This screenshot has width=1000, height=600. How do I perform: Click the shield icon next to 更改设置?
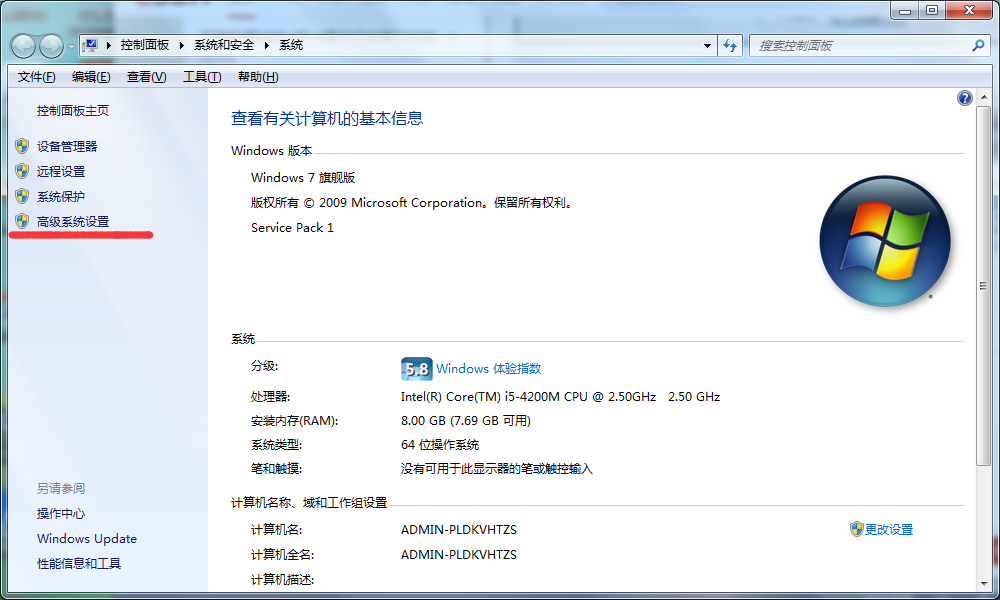(x=857, y=529)
